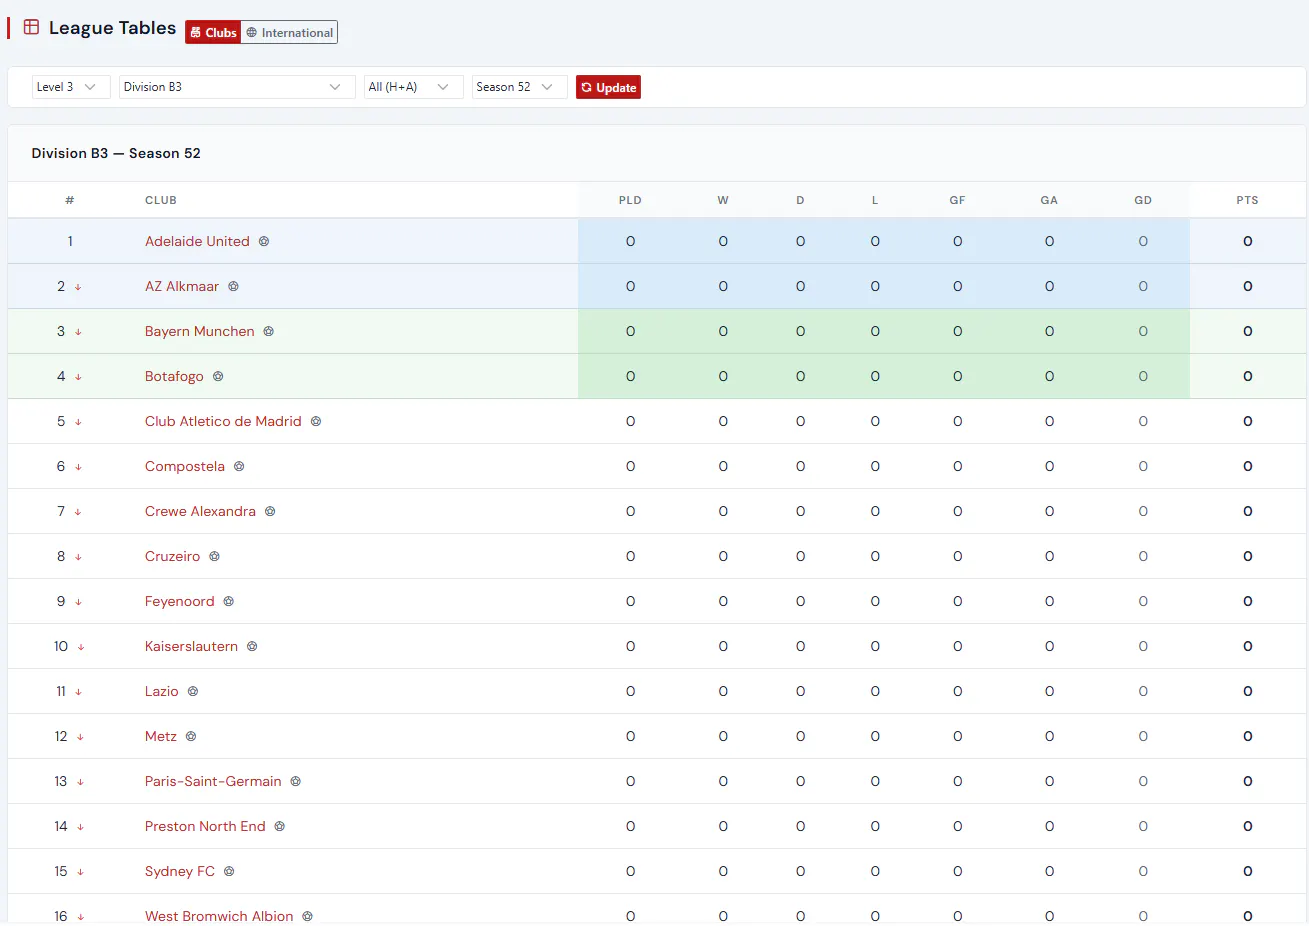Open the Lazio club link
The image size is (1309, 926).
[x=162, y=691]
